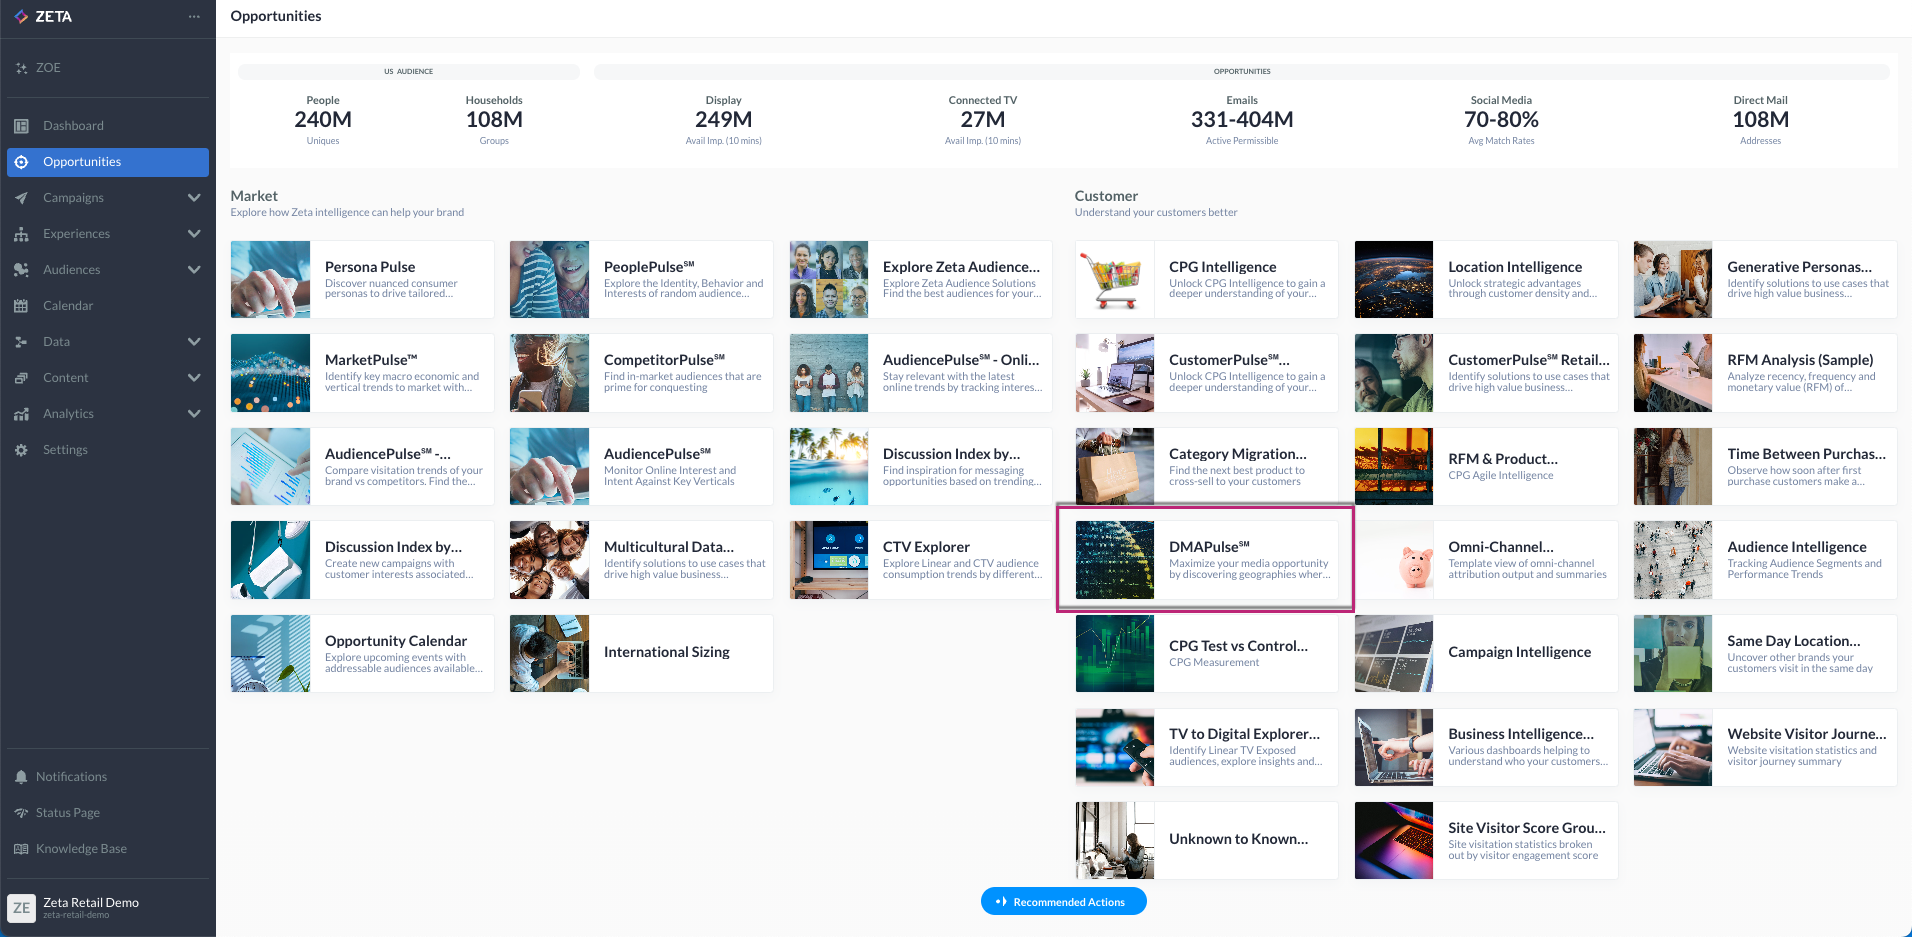Click the CPG Test vs Control thumbnail
The height and width of the screenshot is (937, 1912).
pos(1115,653)
